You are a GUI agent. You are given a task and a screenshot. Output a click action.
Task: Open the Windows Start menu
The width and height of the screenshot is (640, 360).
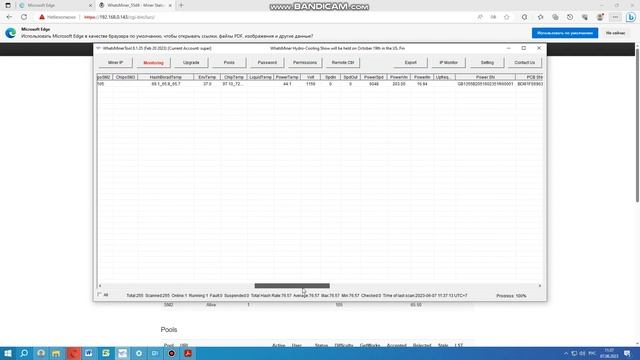click(x=8, y=353)
